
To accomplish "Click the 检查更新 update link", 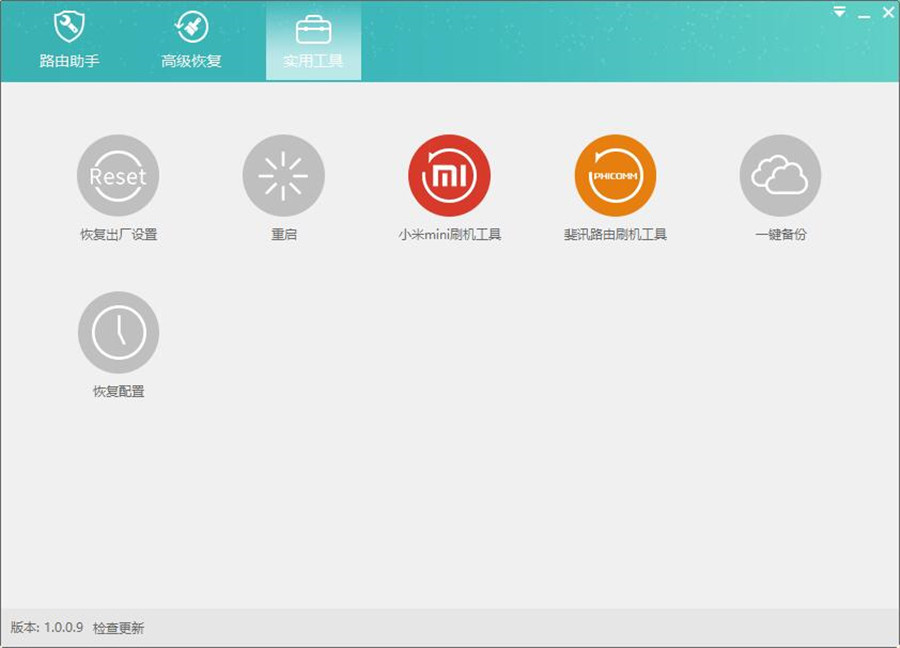I will (120, 627).
